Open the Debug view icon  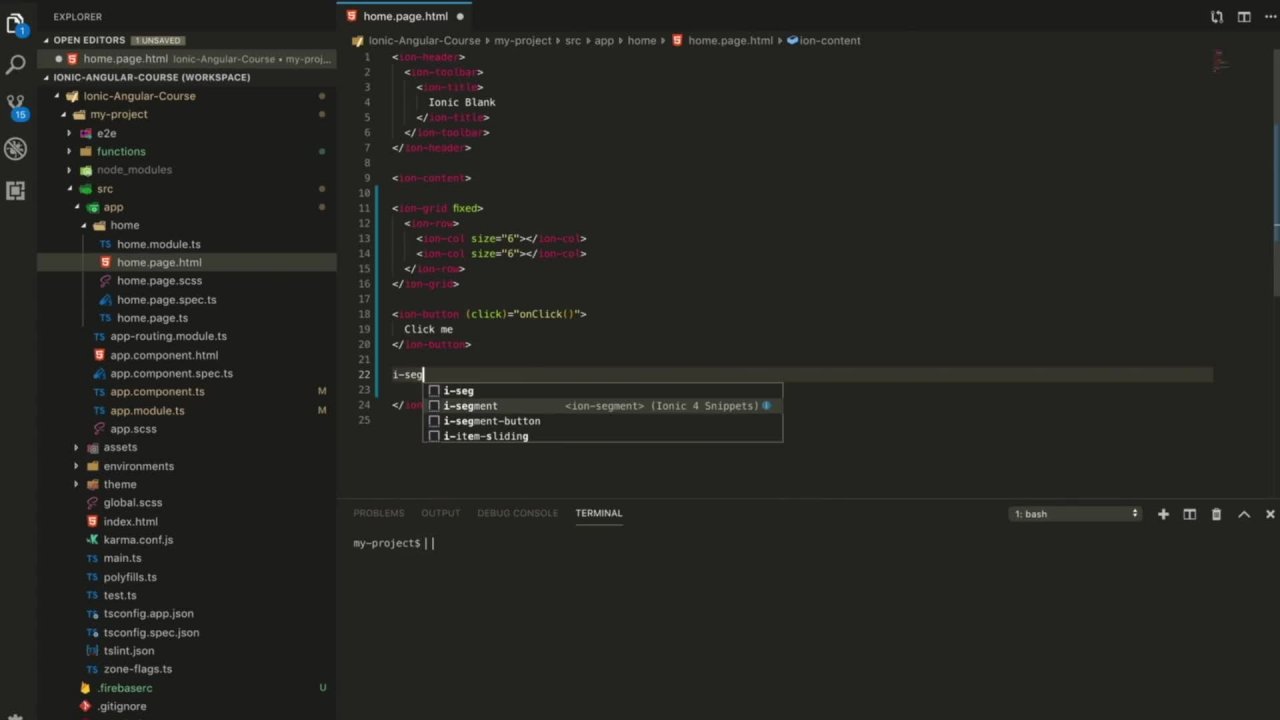pyautogui.click(x=15, y=148)
